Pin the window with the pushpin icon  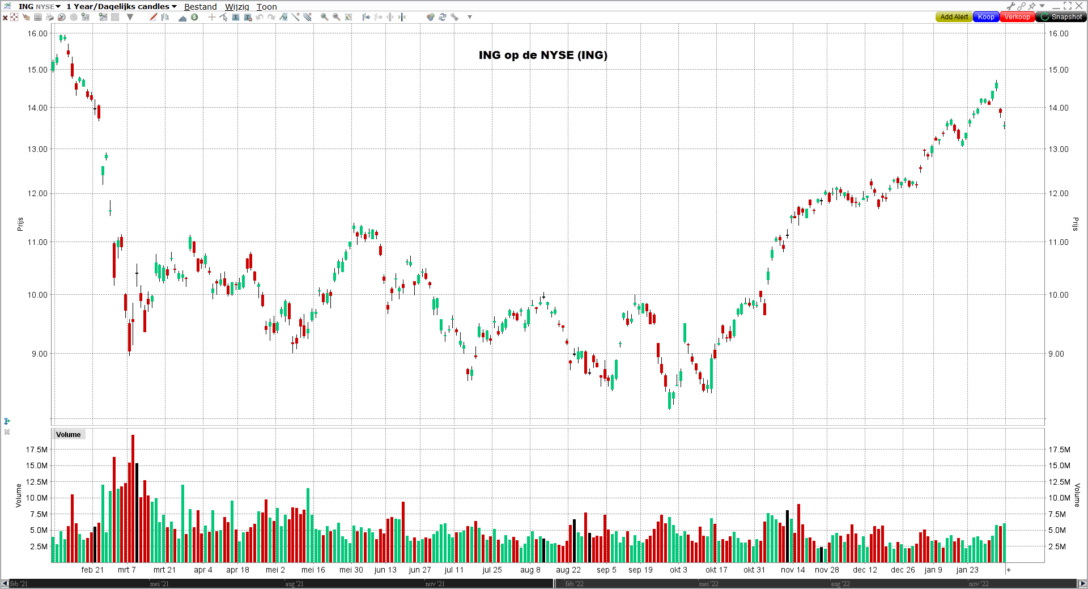click(x=1032, y=6)
